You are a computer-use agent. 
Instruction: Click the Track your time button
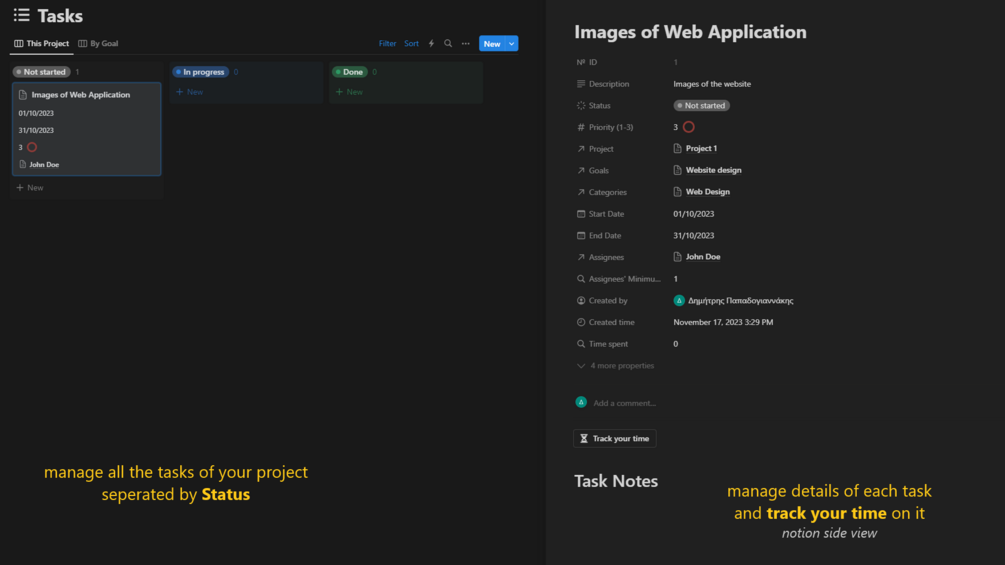(x=614, y=439)
